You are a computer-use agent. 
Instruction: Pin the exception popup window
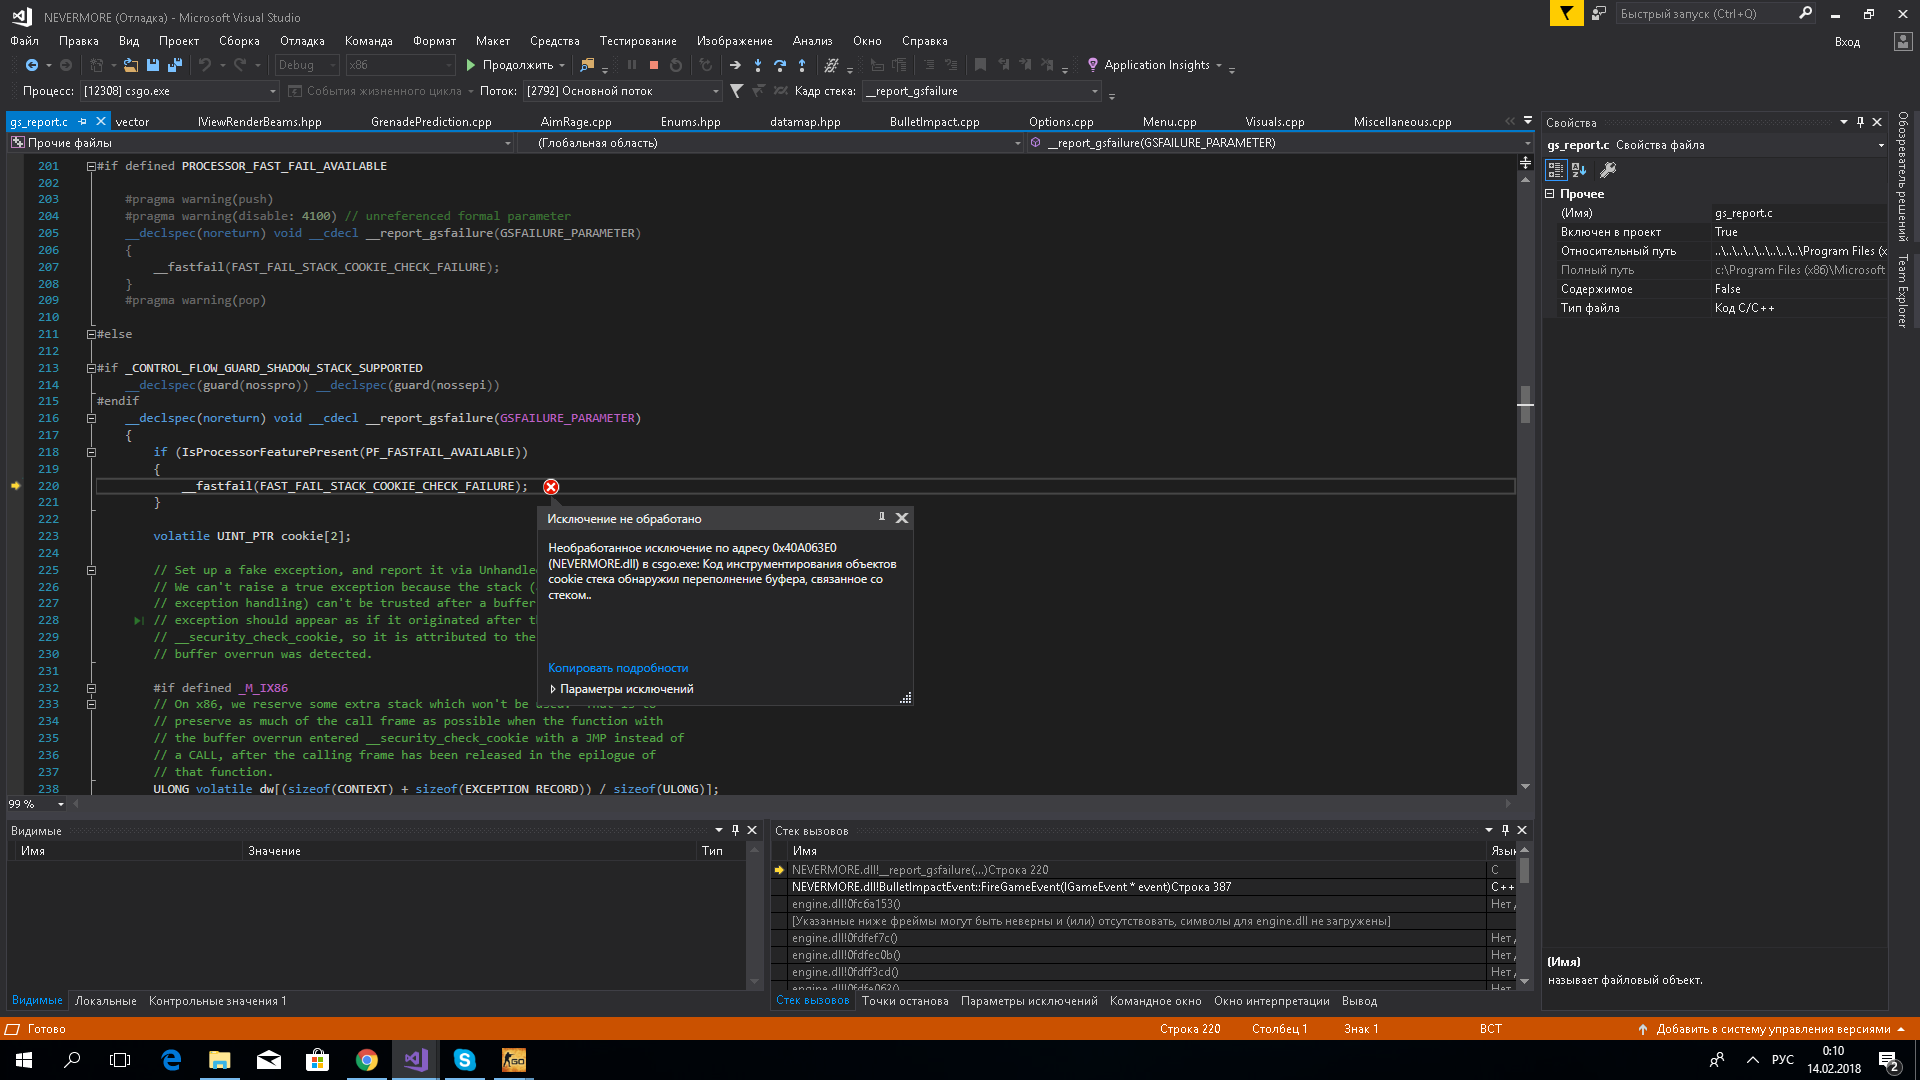pyautogui.click(x=881, y=517)
